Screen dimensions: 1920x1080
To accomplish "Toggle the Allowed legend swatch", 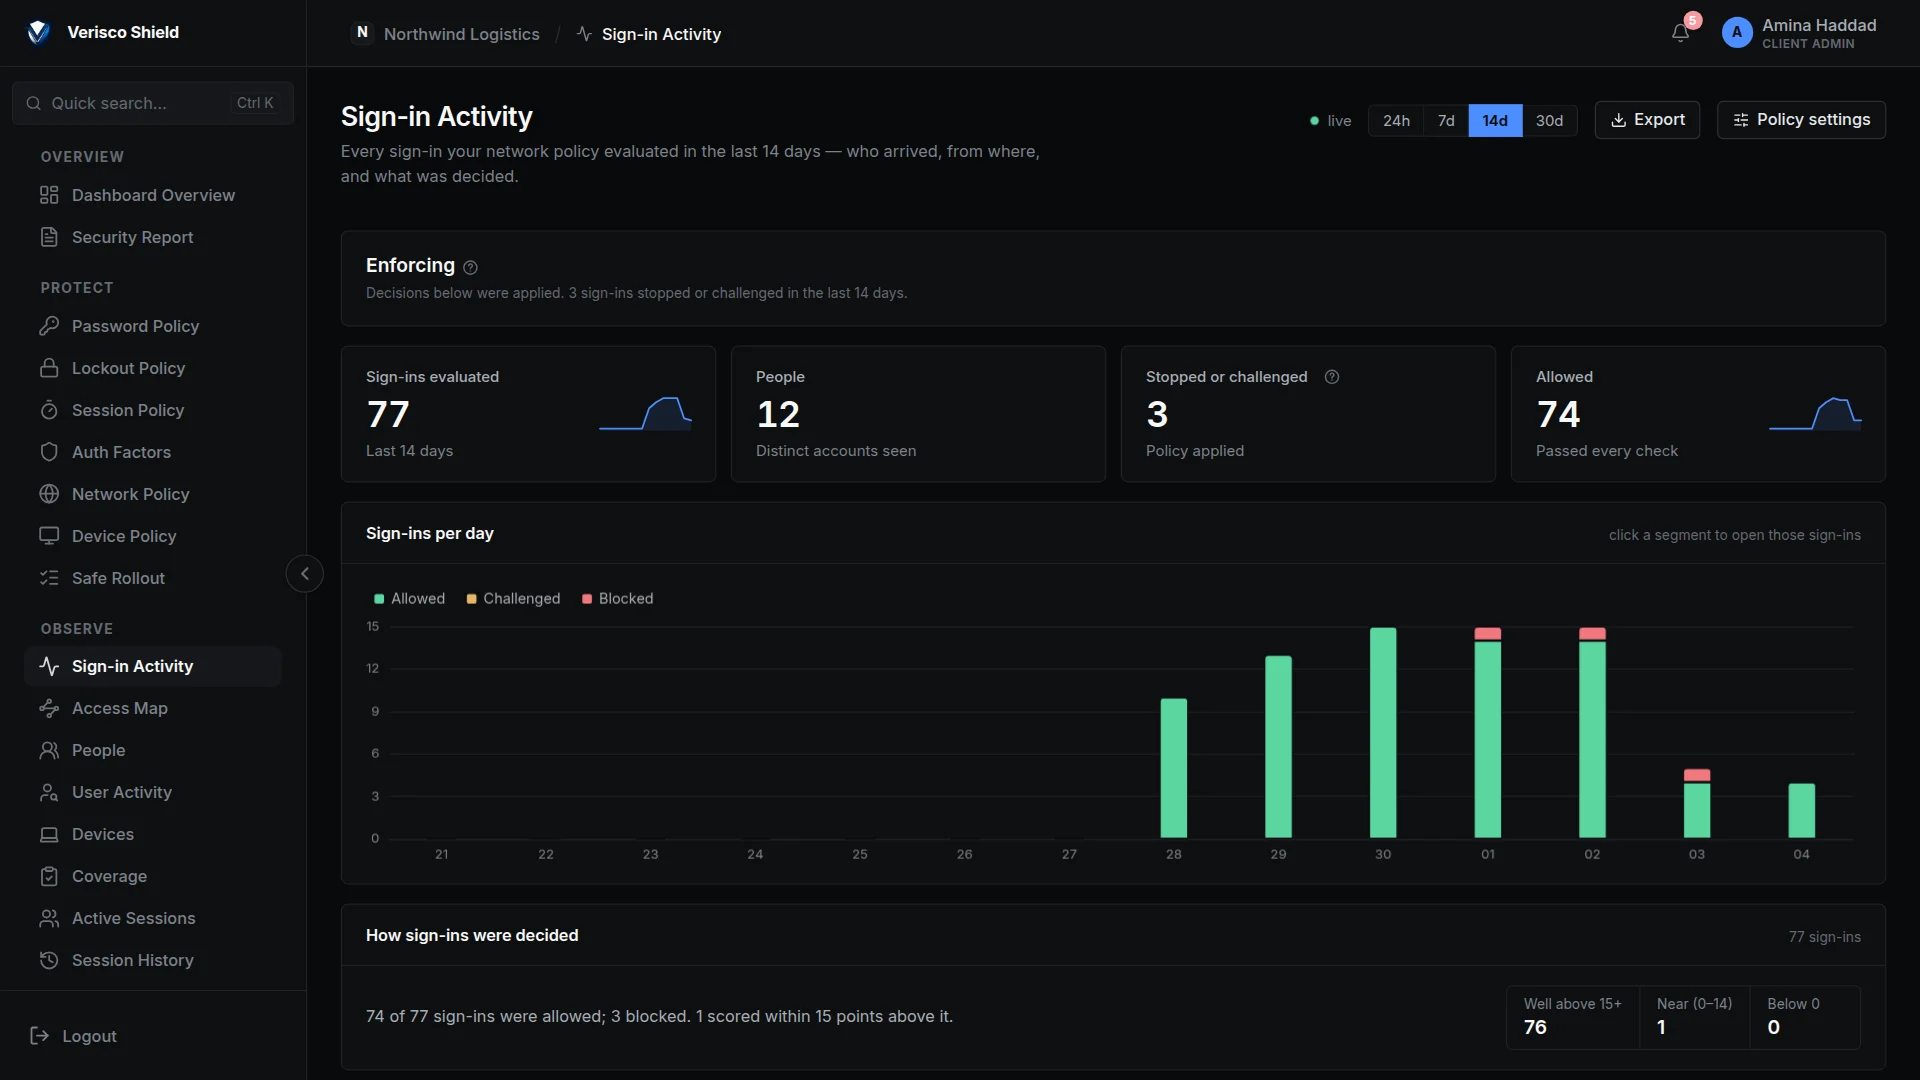I will (379, 599).
